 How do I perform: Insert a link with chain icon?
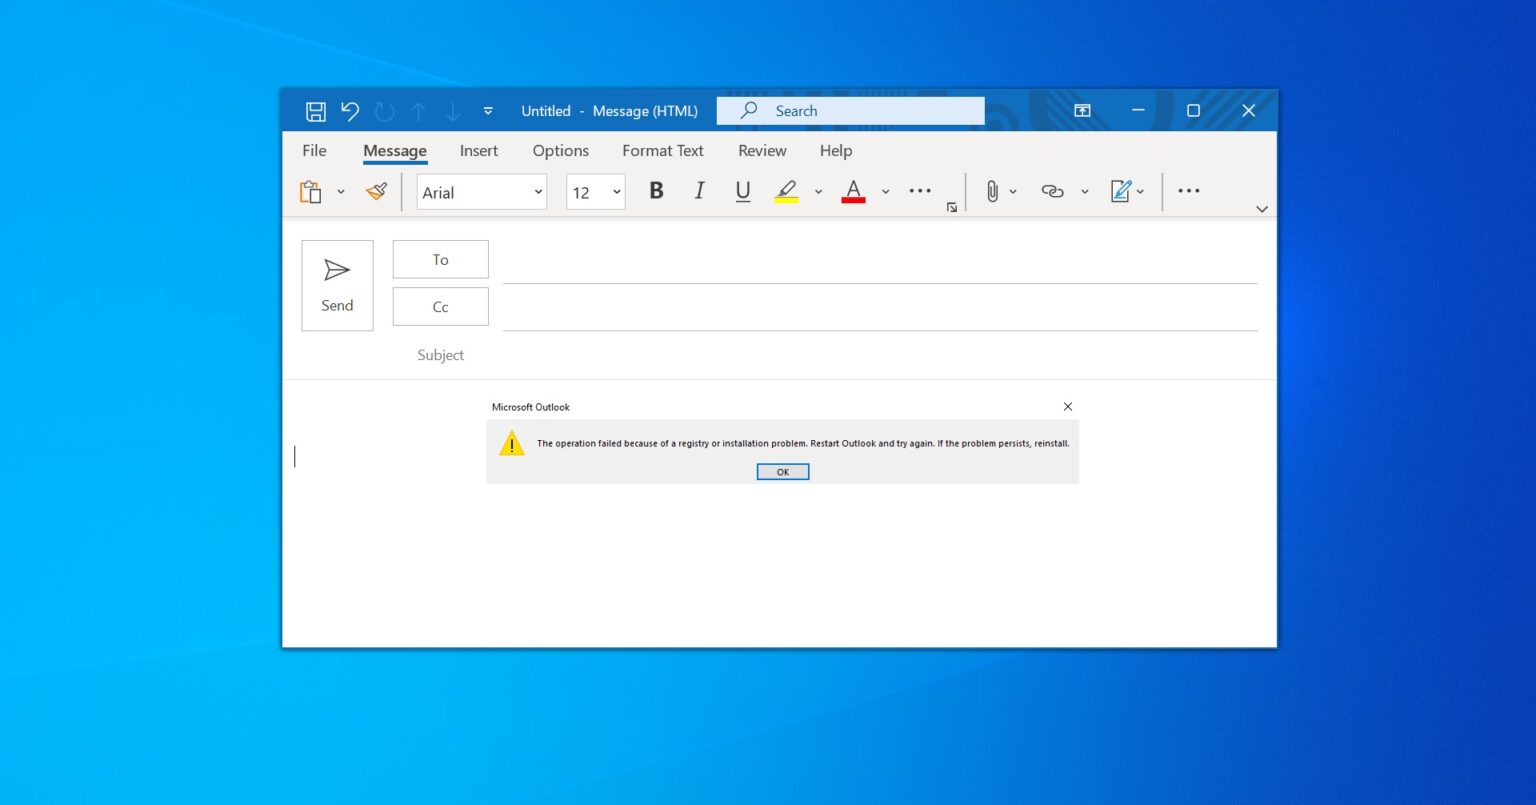pos(1052,191)
